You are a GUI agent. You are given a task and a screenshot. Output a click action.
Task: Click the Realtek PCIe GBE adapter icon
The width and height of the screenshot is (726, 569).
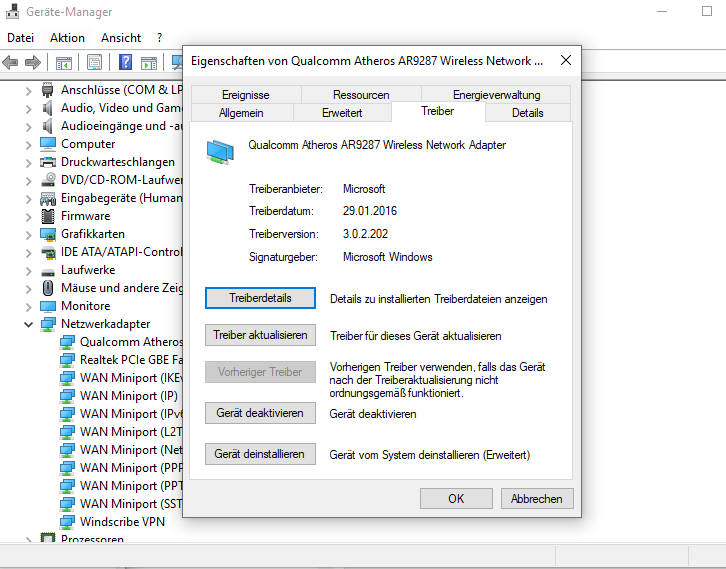point(67,360)
